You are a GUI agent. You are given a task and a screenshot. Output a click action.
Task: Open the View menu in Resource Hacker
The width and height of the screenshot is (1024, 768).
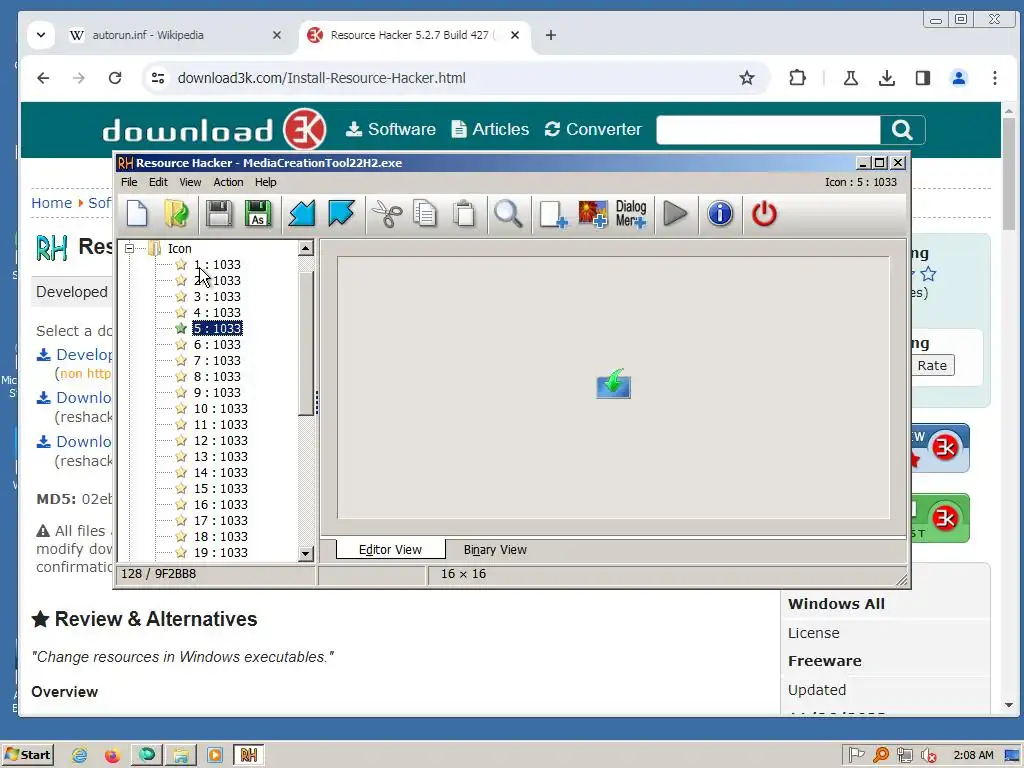(190, 182)
